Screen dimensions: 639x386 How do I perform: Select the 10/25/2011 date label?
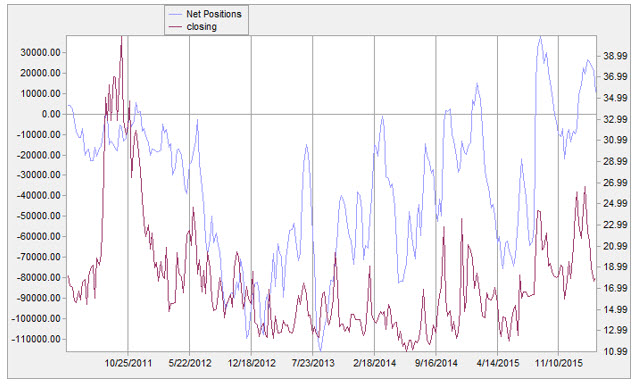point(128,363)
